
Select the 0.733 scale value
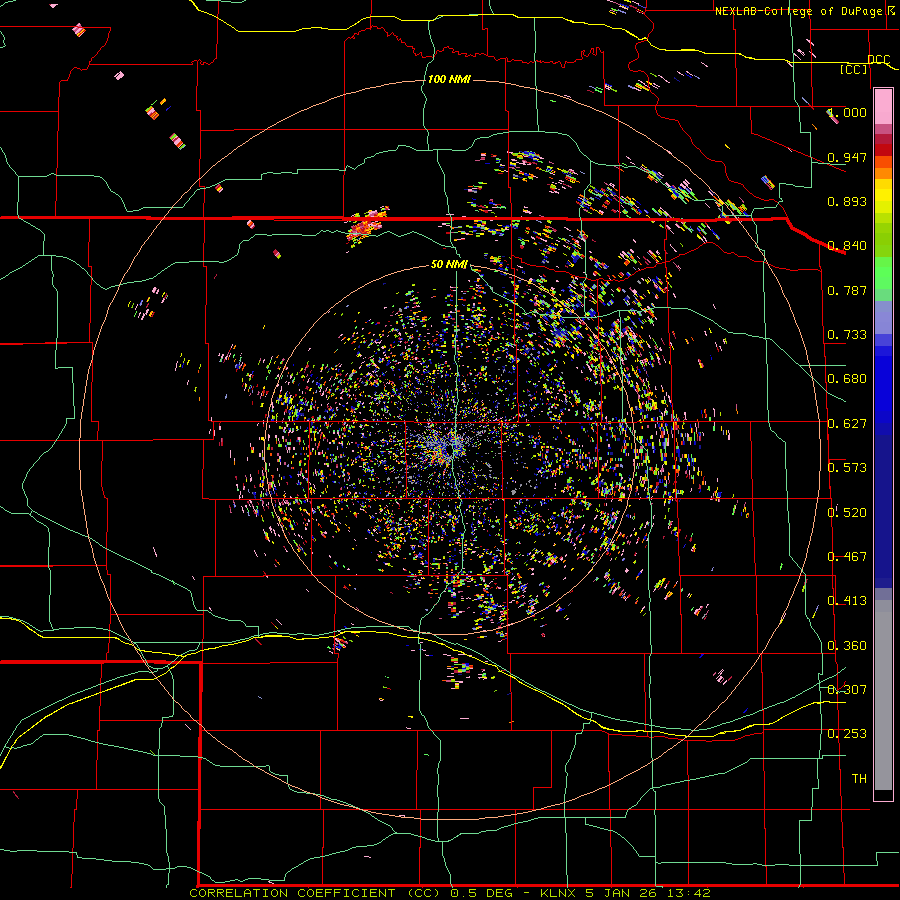point(847,334)
